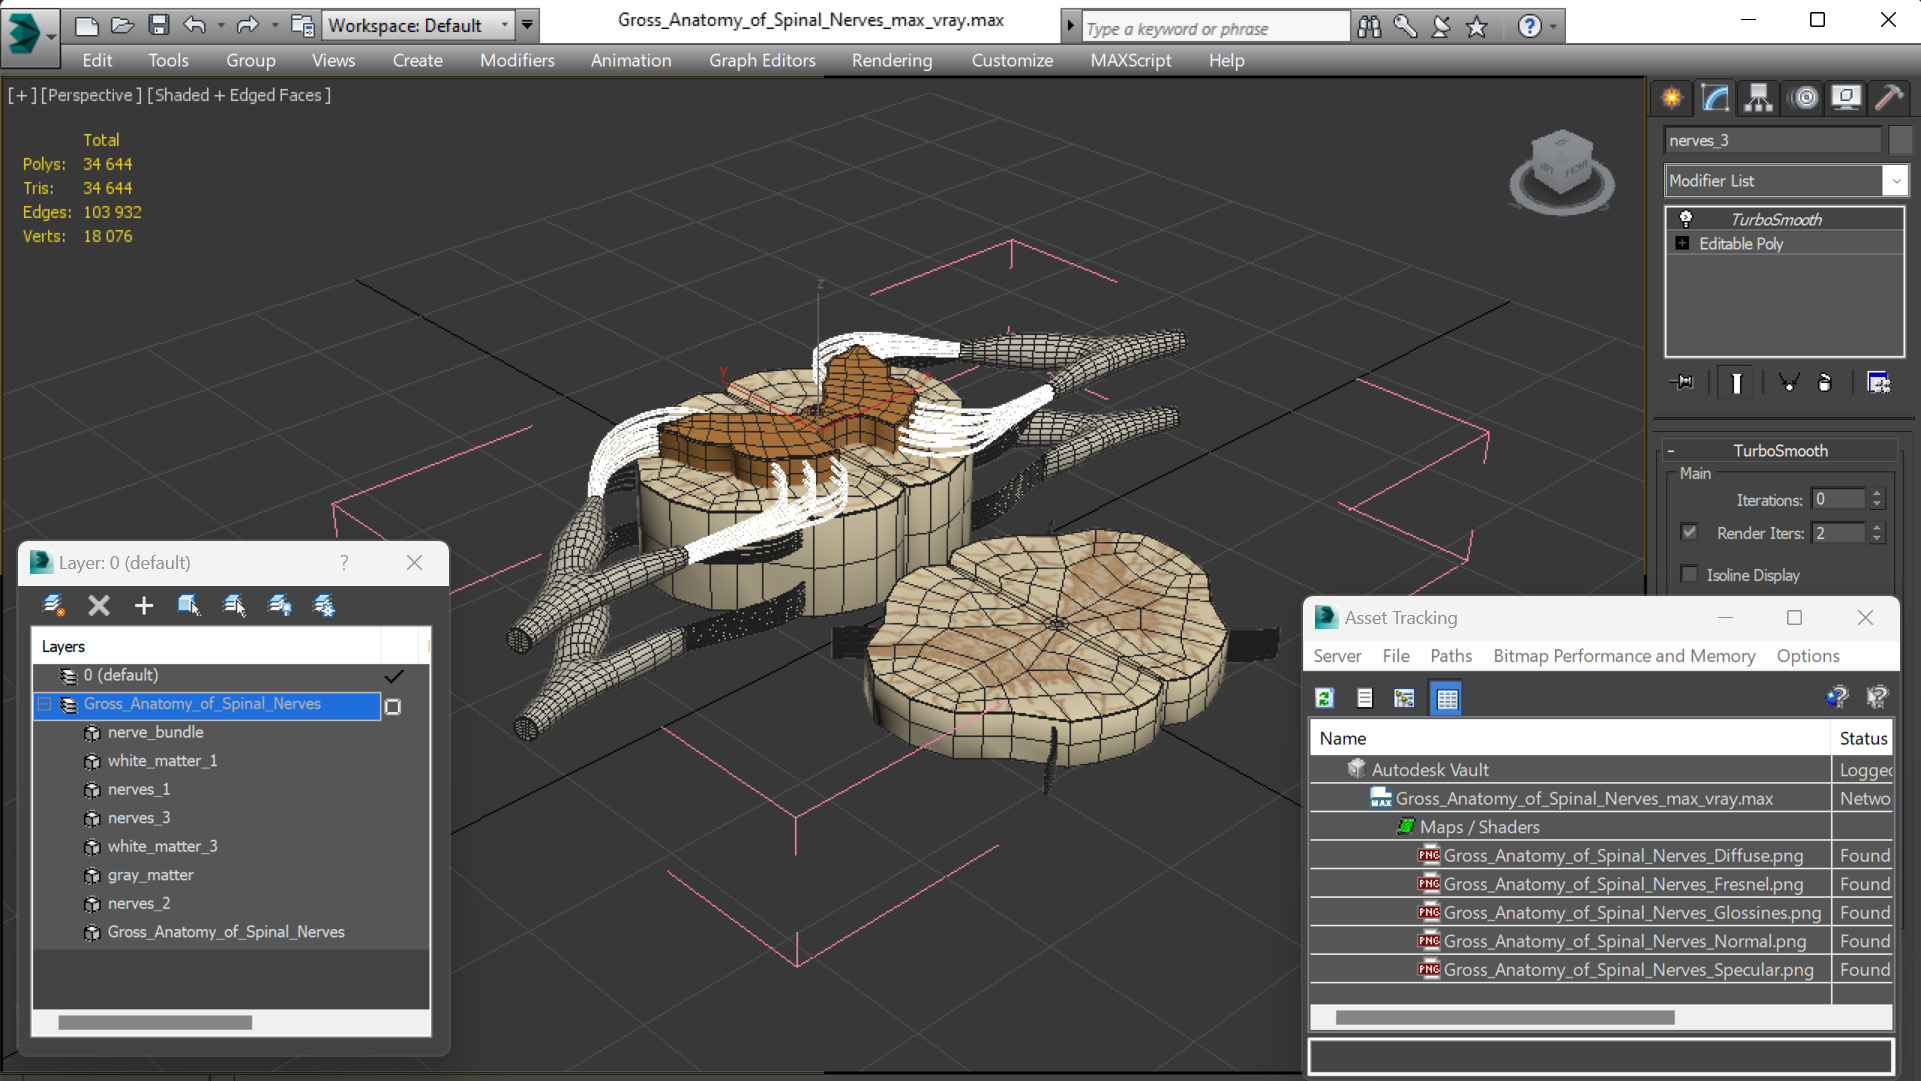The image size is (1921, 1081).
Task: Enable the Isoline Display checkbox
Action: coord(1689,574)
